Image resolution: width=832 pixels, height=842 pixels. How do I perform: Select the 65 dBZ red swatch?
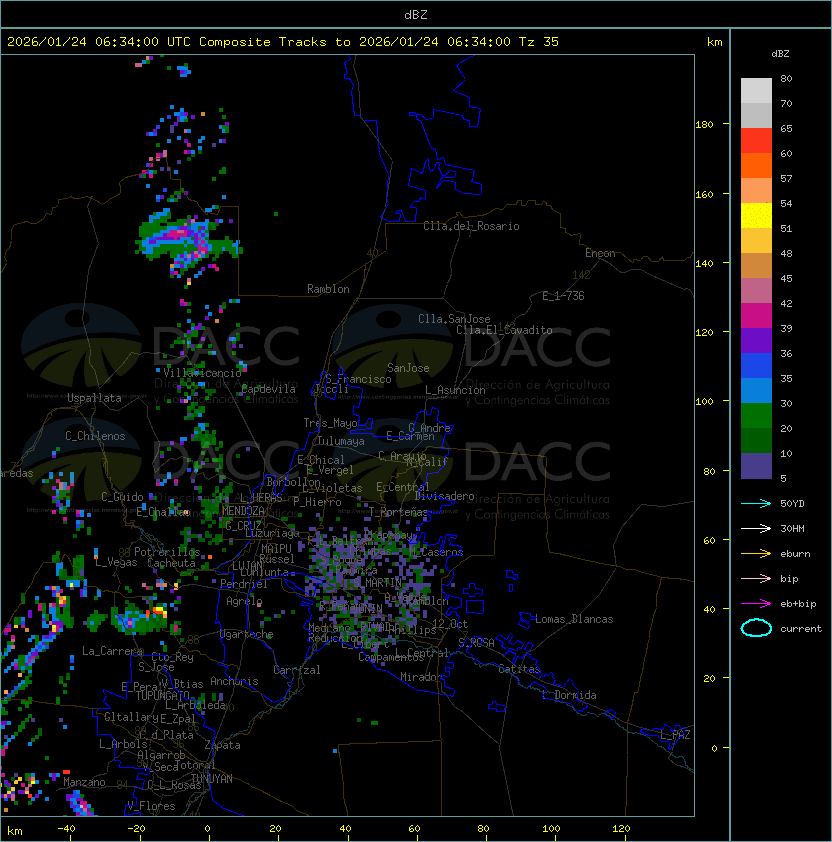click(756, 140)
